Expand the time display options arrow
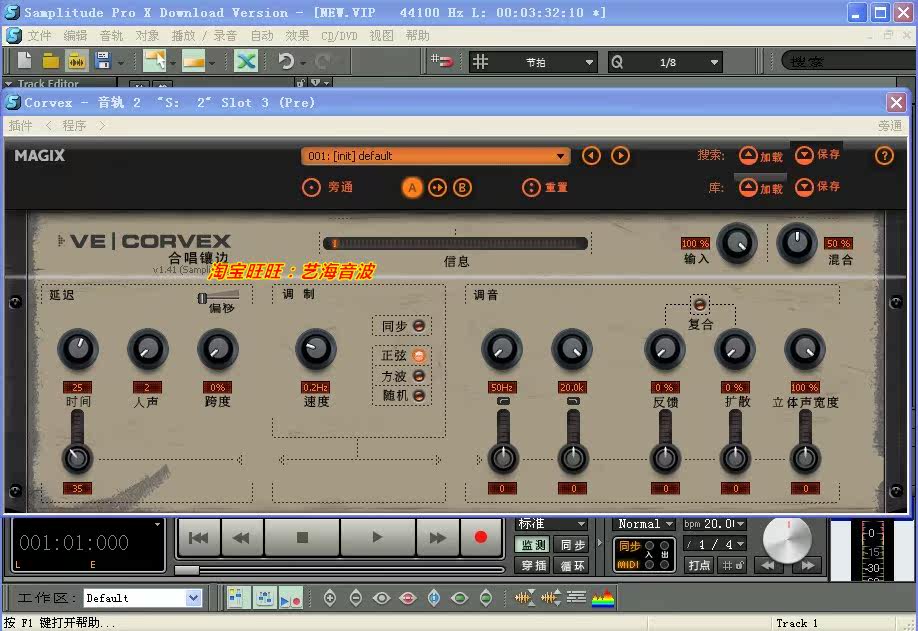This screenshot has width=918, height=631. [157, 524]
